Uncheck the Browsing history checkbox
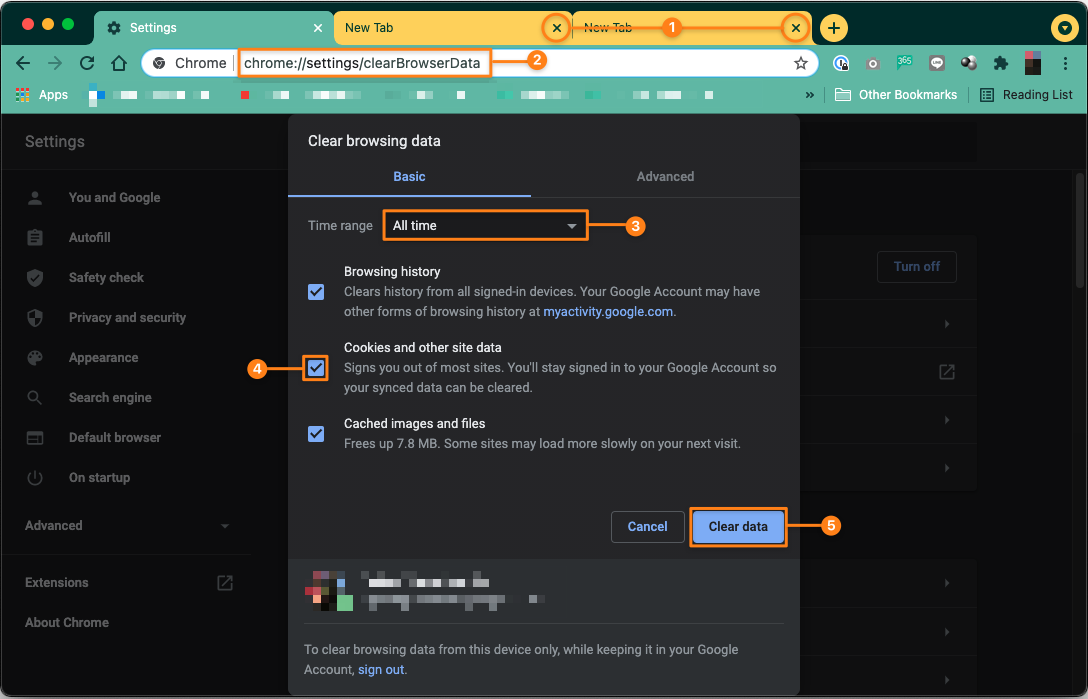The height and width of the screenshot is (699, 1088). pyautogui.click(x=316, y=292)
